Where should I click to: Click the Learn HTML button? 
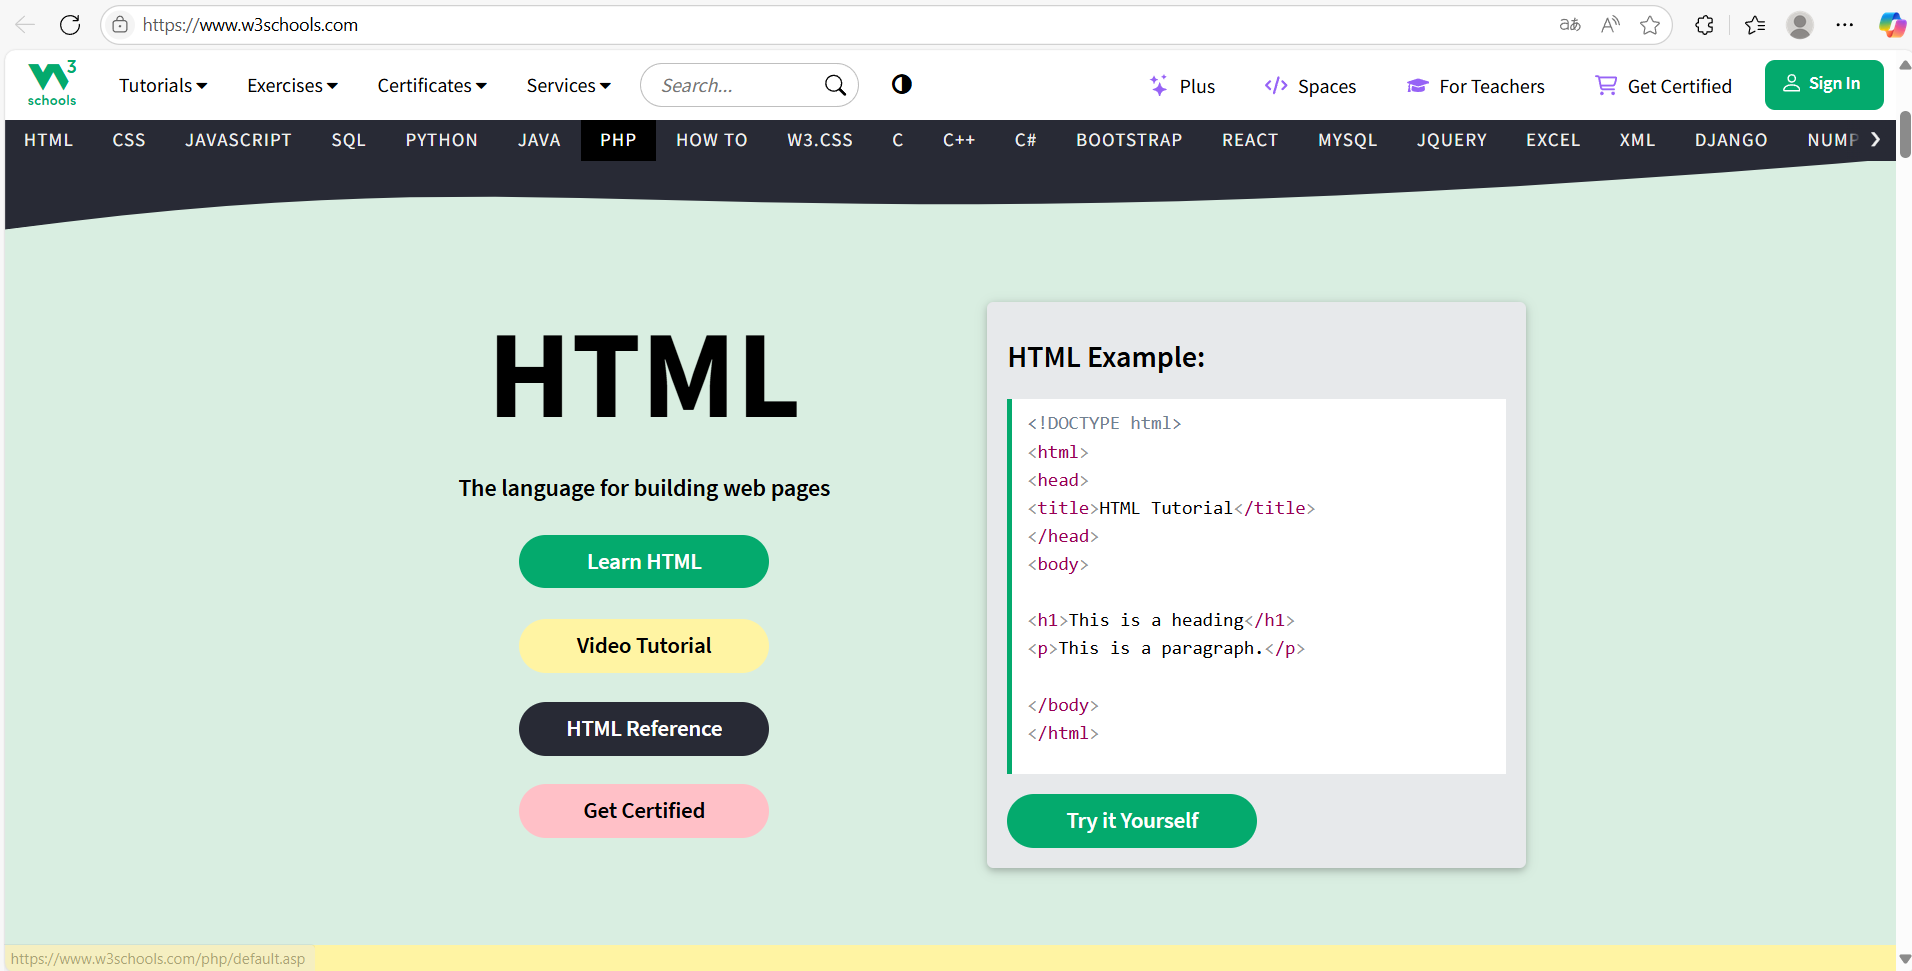point(643,561)
